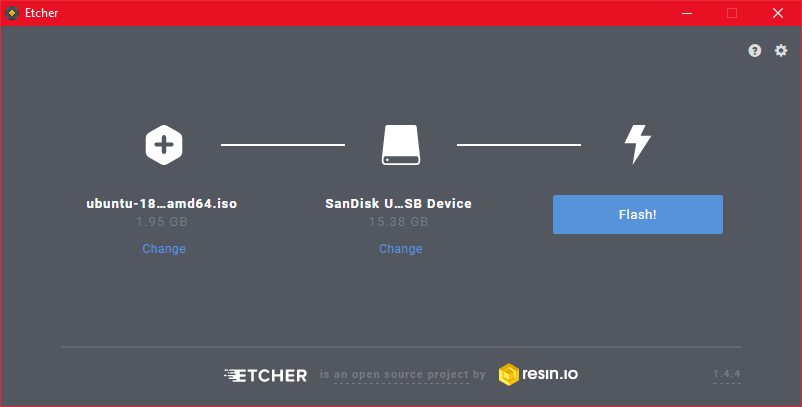The width and height of the screenshot is (802, 407).
Task: Click the SanDisk U…SB Device name
Action: 398,204
